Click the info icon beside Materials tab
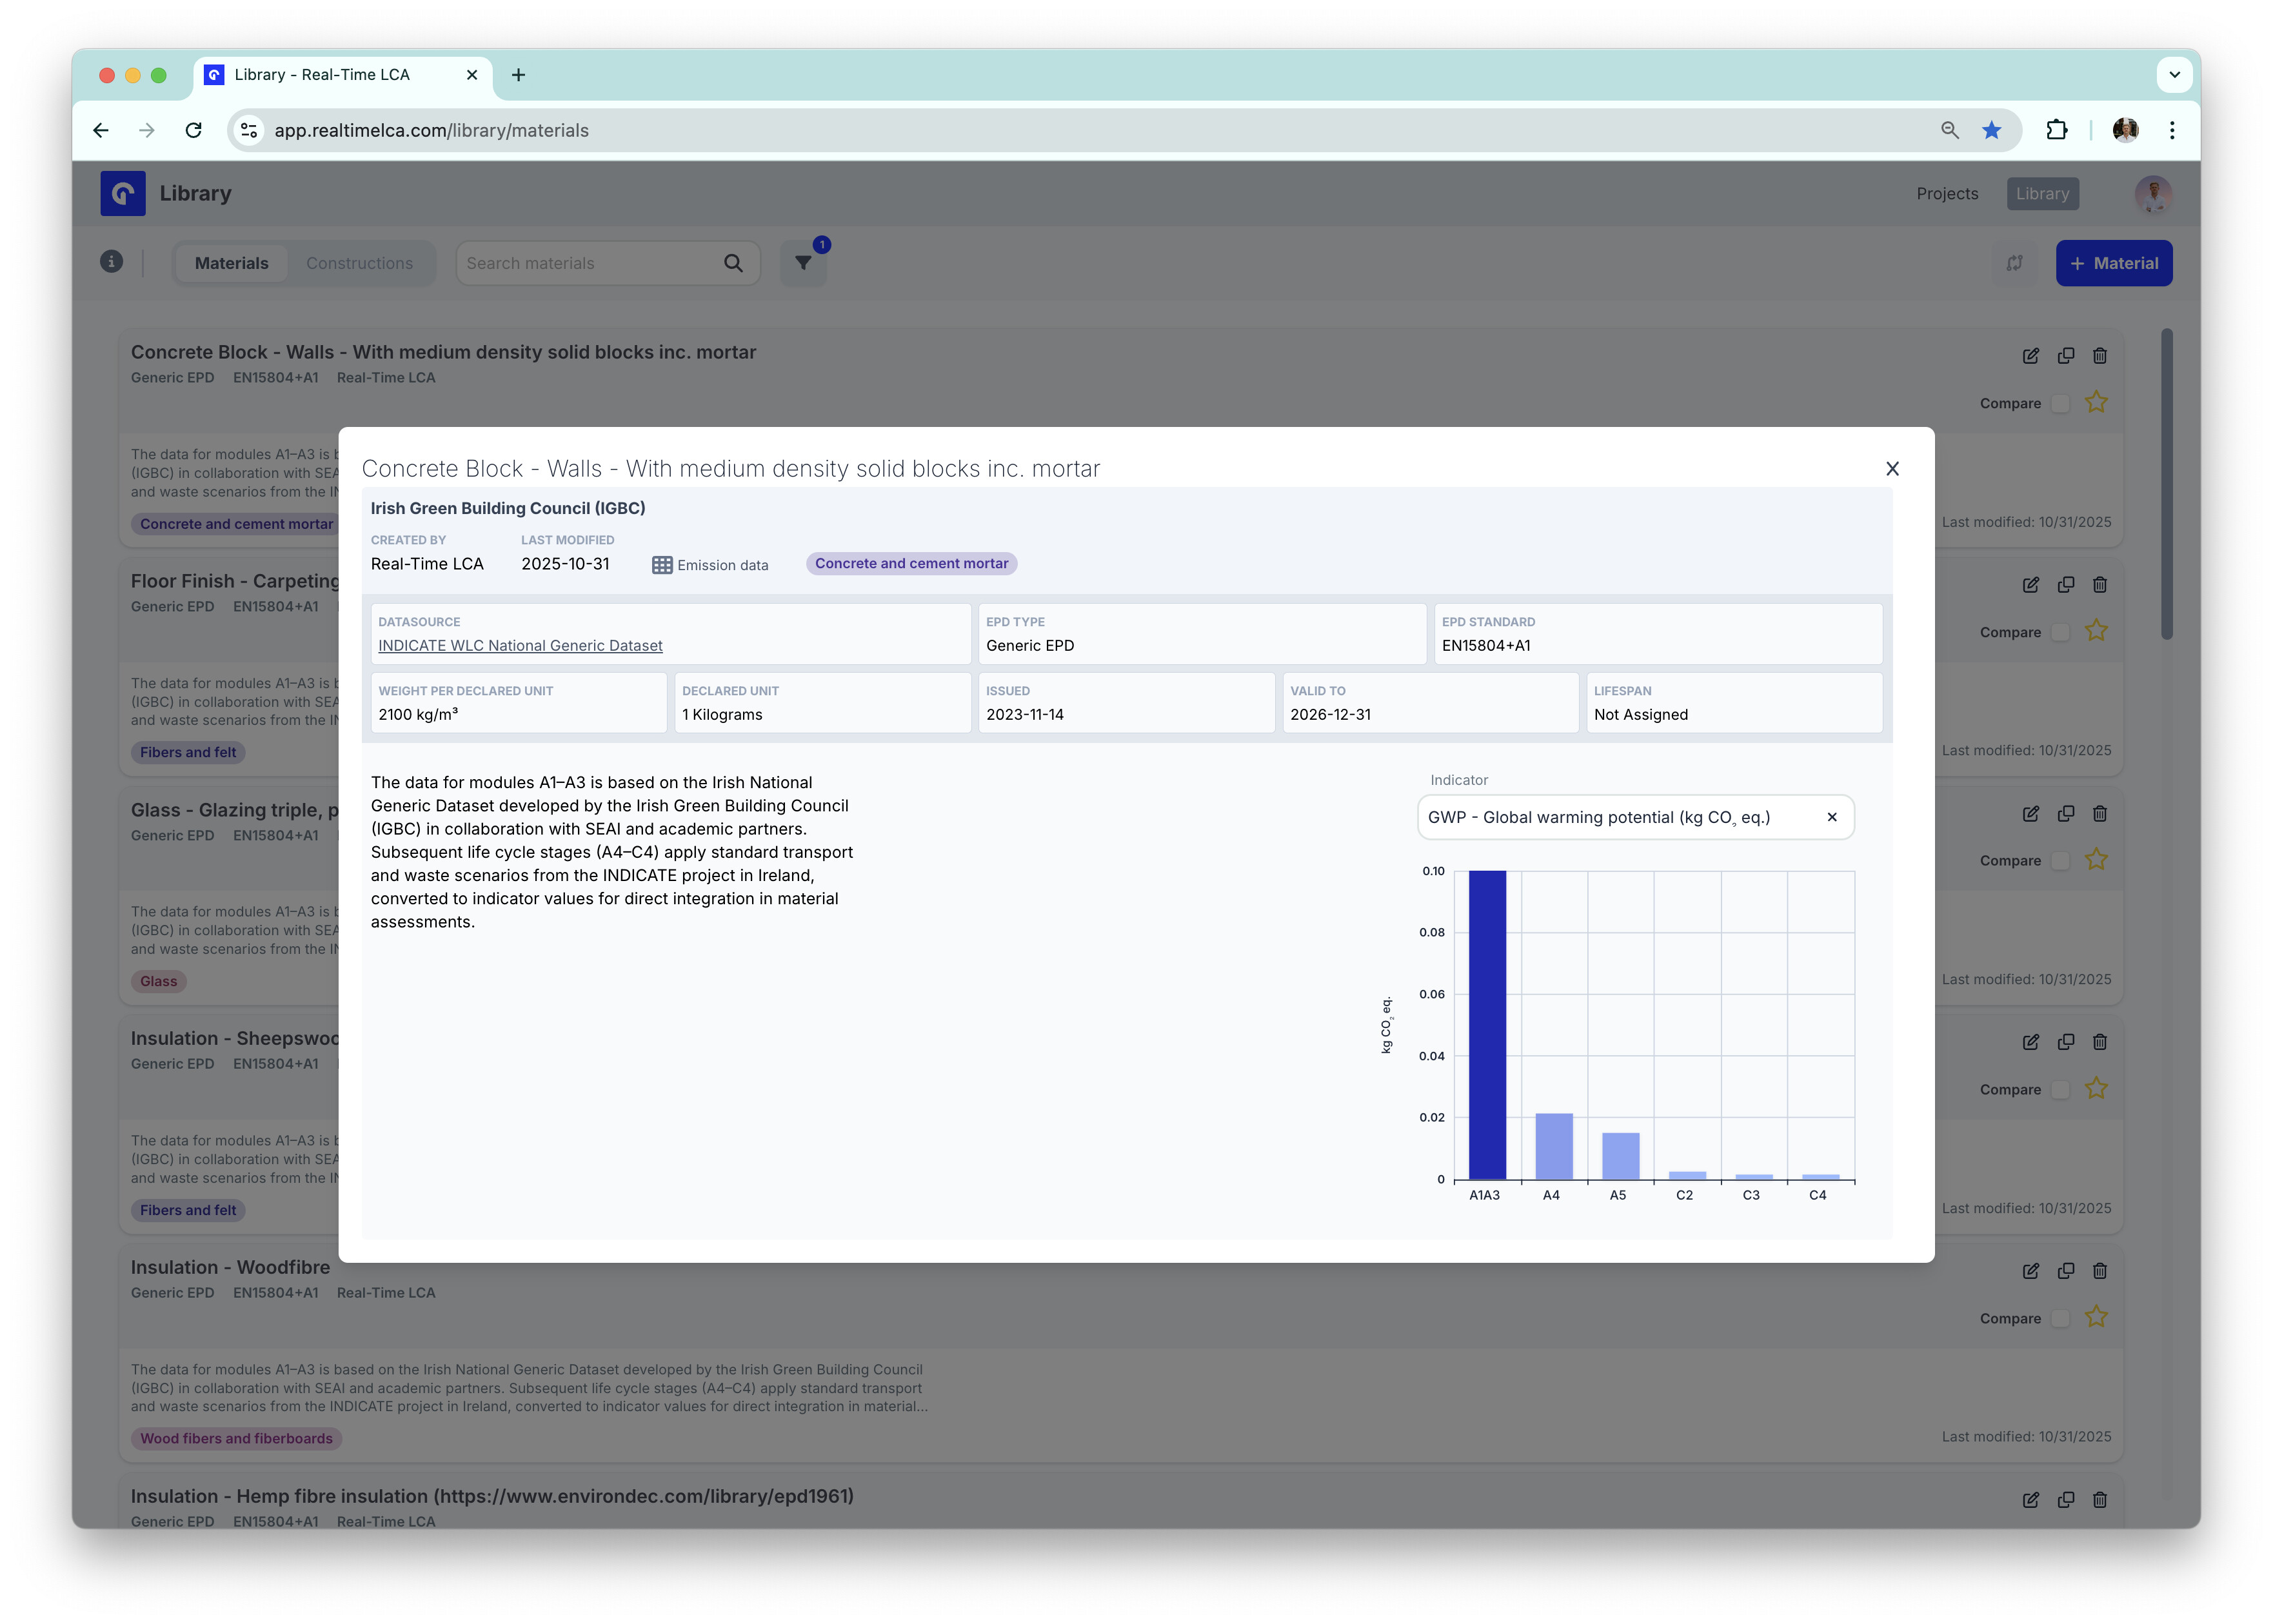This screenshot has height=1624, width=2273. pos(112,262)
